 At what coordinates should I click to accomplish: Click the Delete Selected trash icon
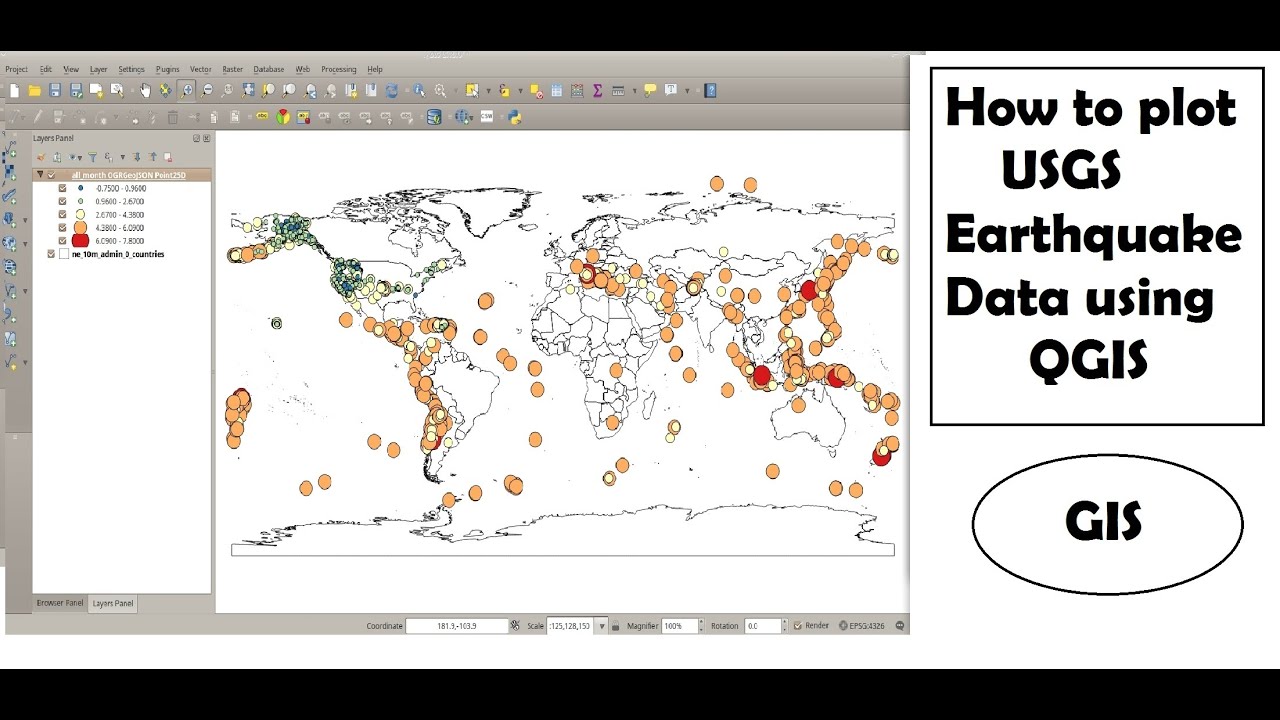(x=173, y=116)
